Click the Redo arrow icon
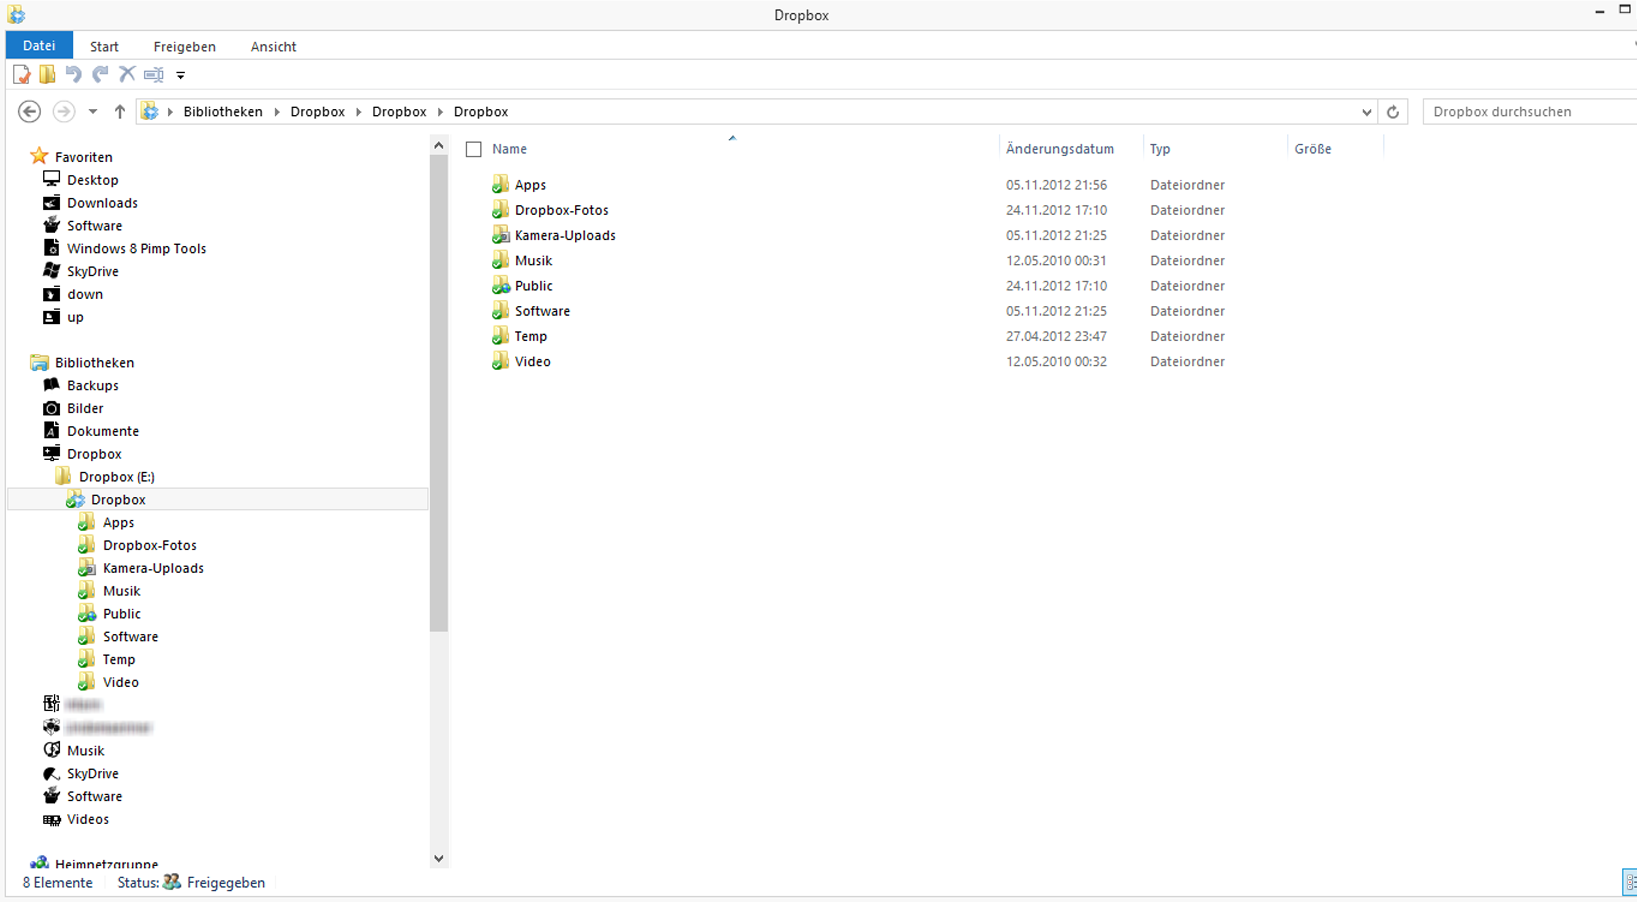 click(x=100, y=74)
